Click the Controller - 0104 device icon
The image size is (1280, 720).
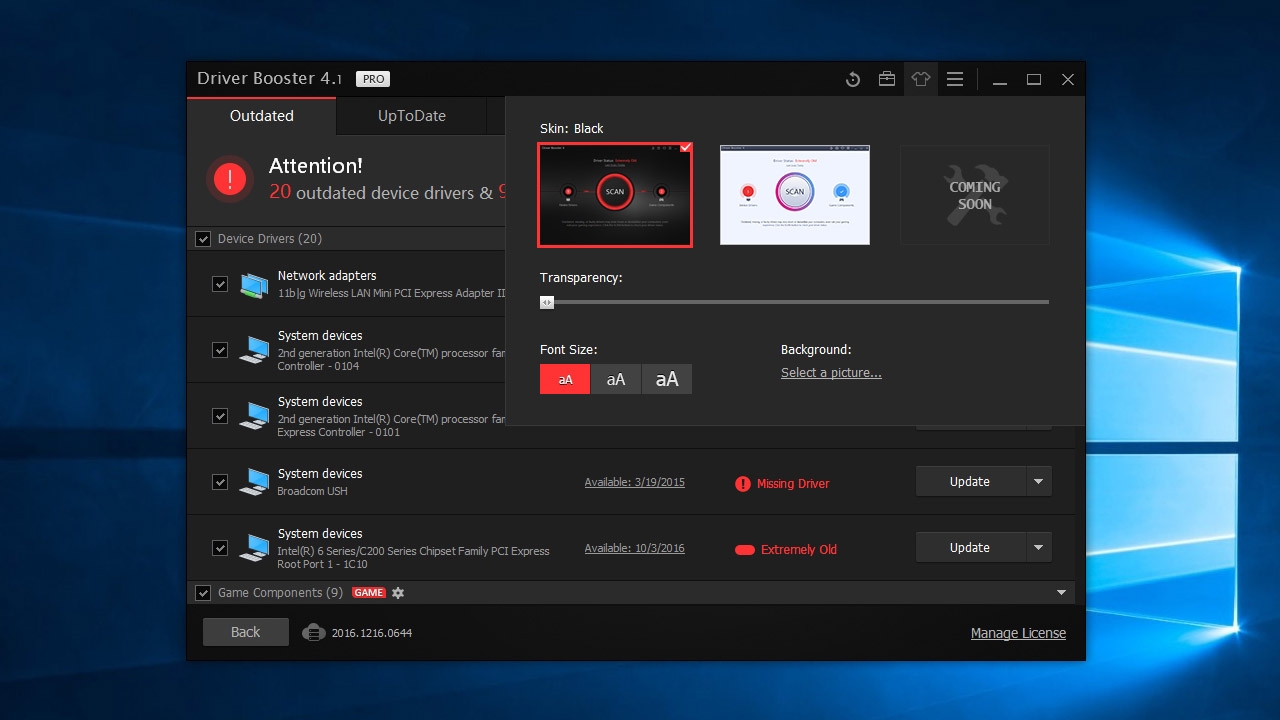pyautogui.click(x=254, y=350)
